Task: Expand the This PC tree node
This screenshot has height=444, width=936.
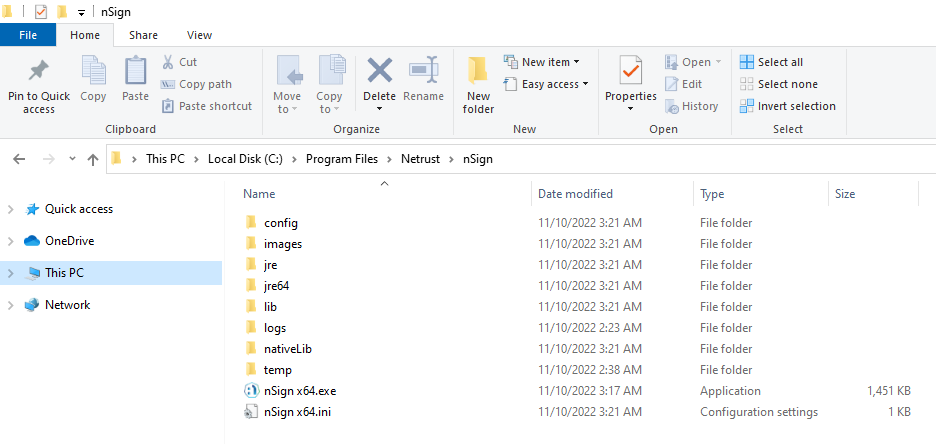Action: point(10,273)
